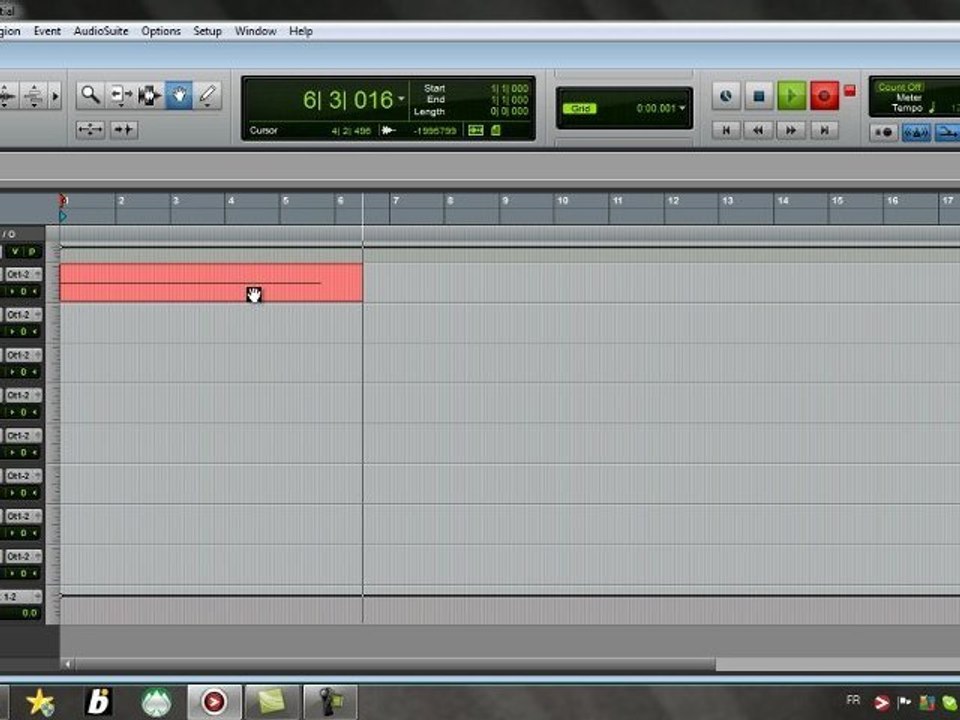Open the master track 1-2 output selector
The image size is (960, 720).
pyautogui.click(x=21, y=596)
